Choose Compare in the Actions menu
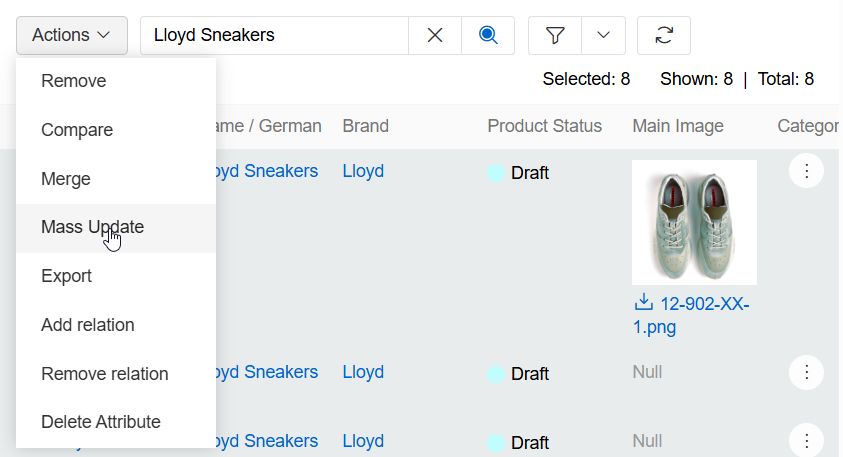The width and height of the screenshot is (843, 457). pos(77,130)
